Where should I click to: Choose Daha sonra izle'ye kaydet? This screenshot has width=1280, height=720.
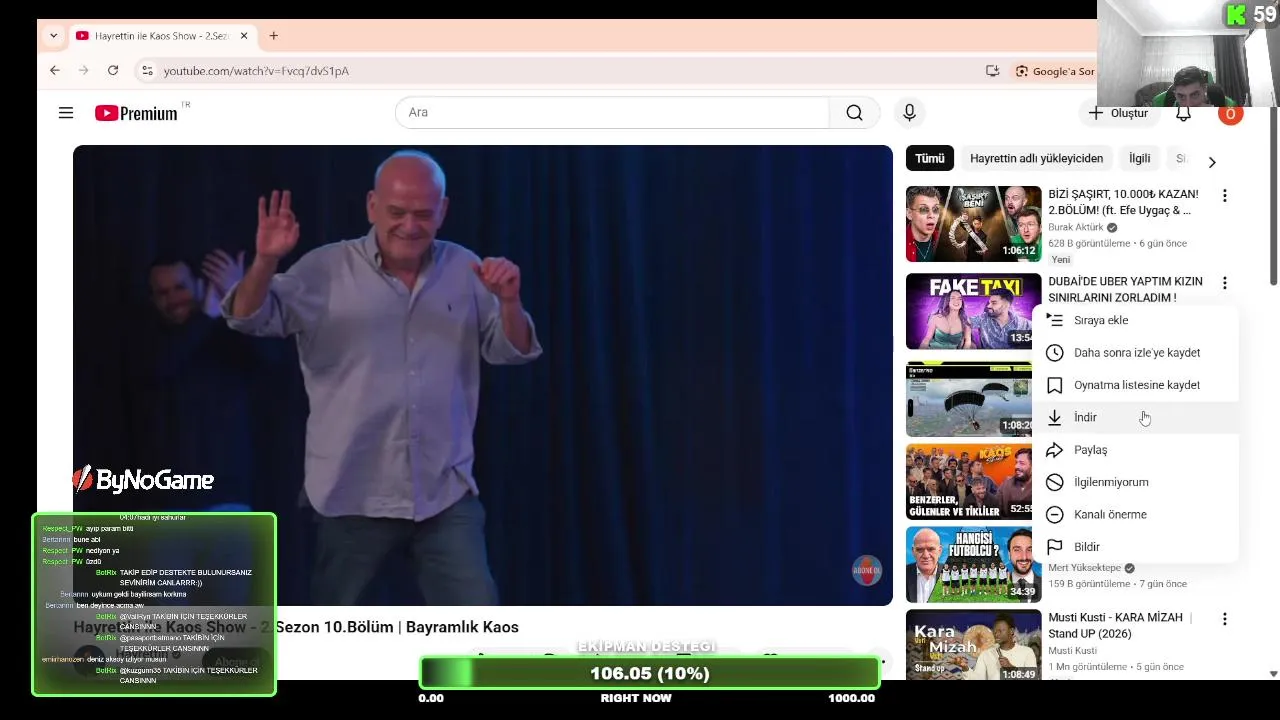(1135, 353)
